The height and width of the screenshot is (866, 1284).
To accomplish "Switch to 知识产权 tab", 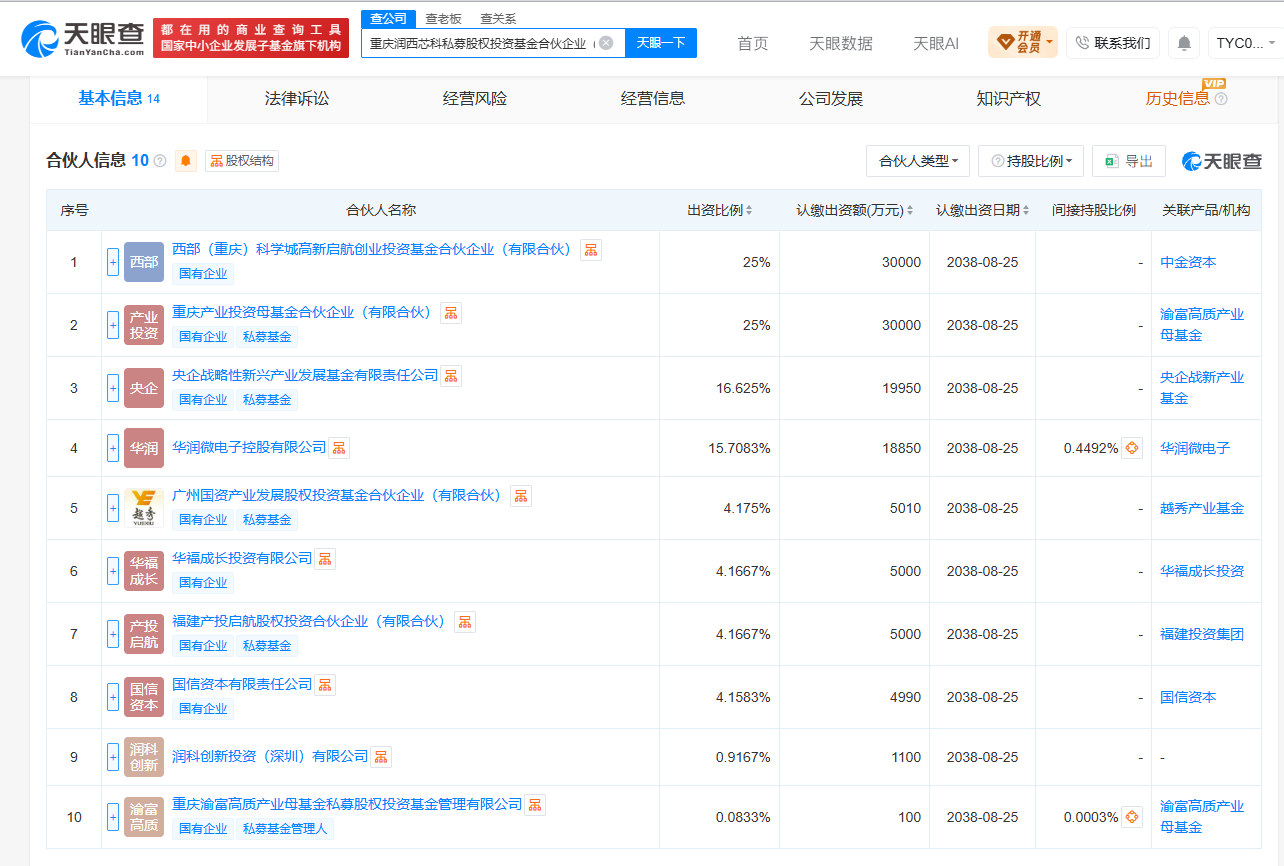I will [1009, 99].
